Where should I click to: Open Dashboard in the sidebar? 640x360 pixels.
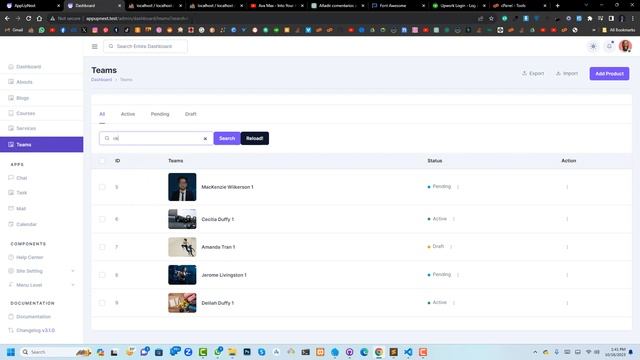pyautogui.click(x=29, y=67)
